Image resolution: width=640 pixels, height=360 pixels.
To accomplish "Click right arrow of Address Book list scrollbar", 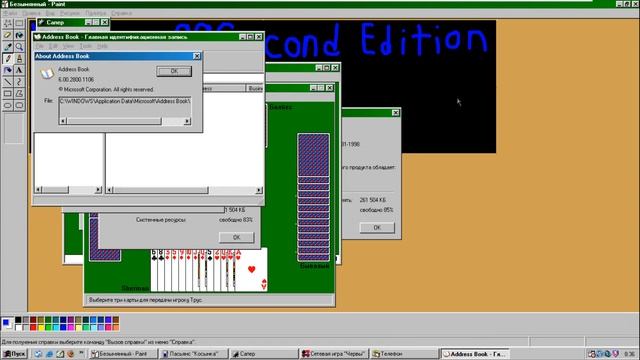I will click(259, 190).
